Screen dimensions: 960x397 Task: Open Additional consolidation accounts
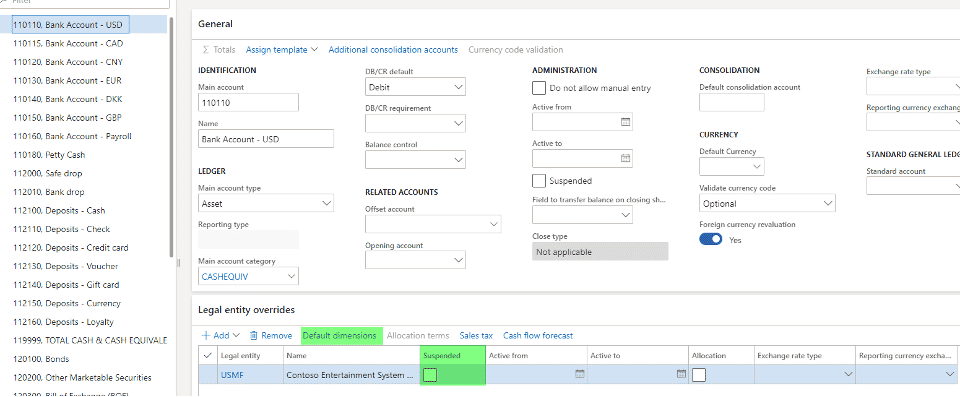click(393, 50)
